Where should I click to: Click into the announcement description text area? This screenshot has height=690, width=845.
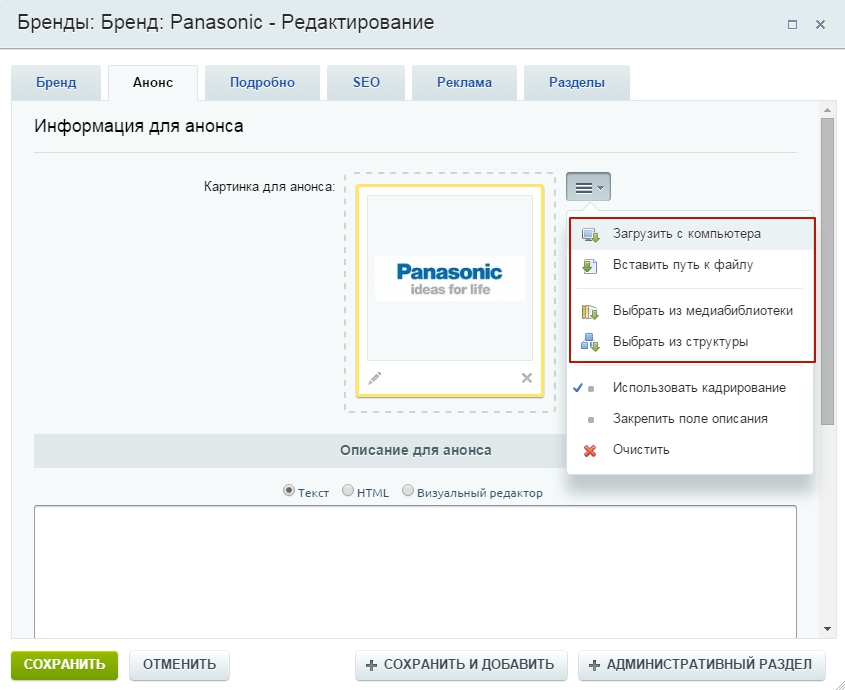[415, 571]
